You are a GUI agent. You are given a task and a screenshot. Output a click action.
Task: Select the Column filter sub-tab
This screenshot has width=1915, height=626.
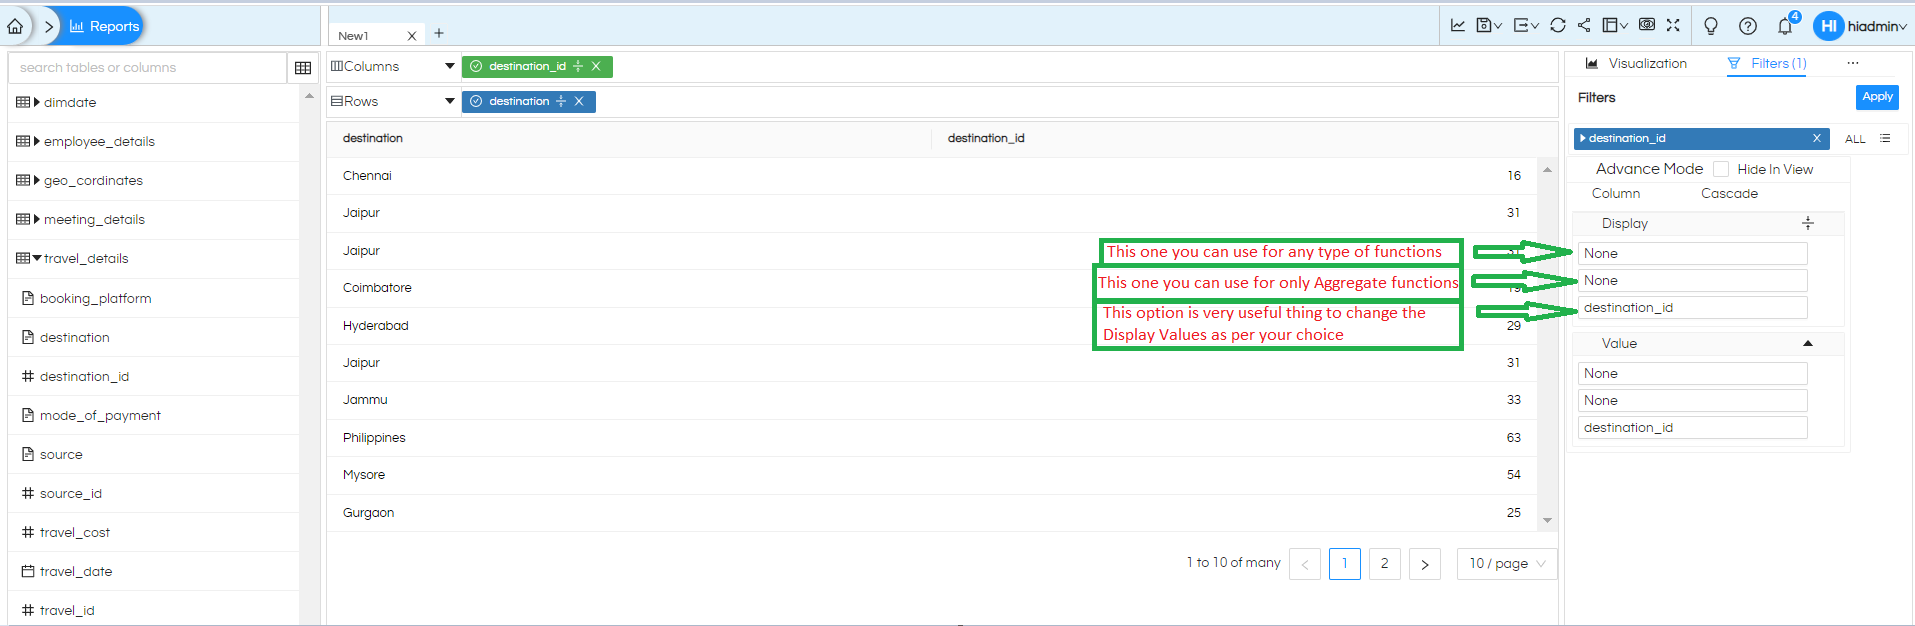pos(1616,194)
